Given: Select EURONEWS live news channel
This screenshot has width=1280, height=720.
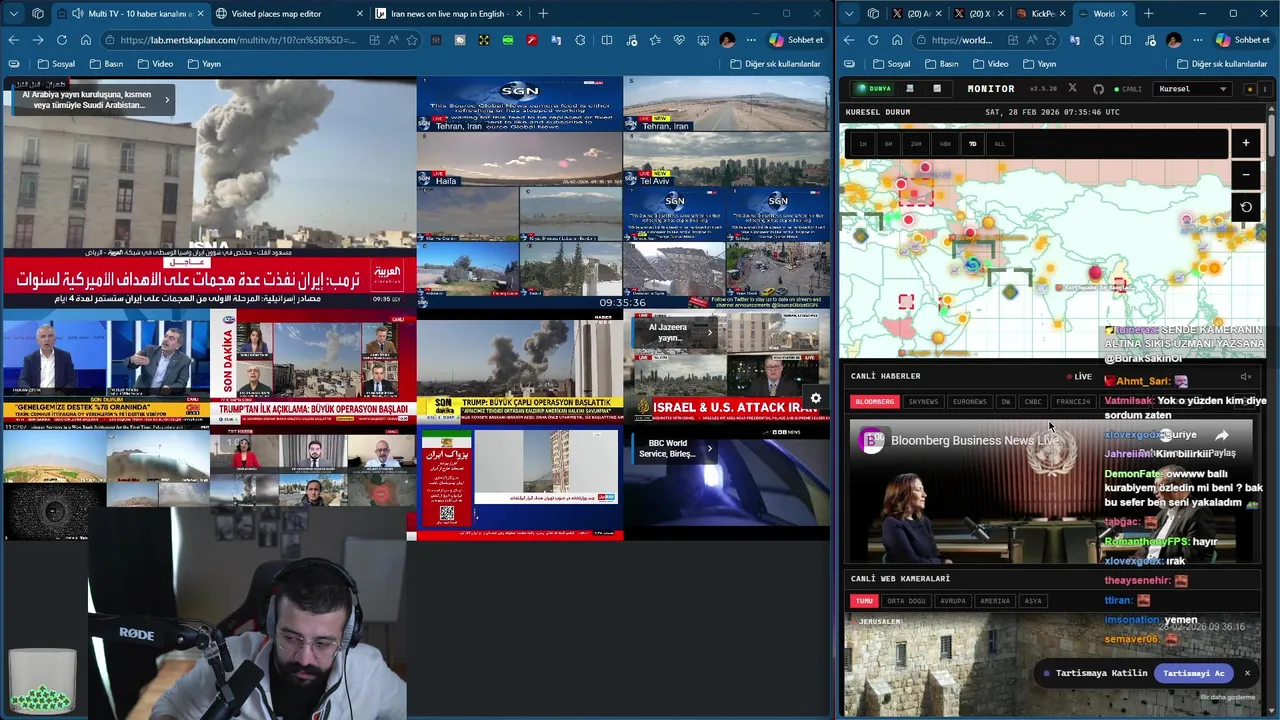Looking at the screenshot, I should (x=970, y=402).
